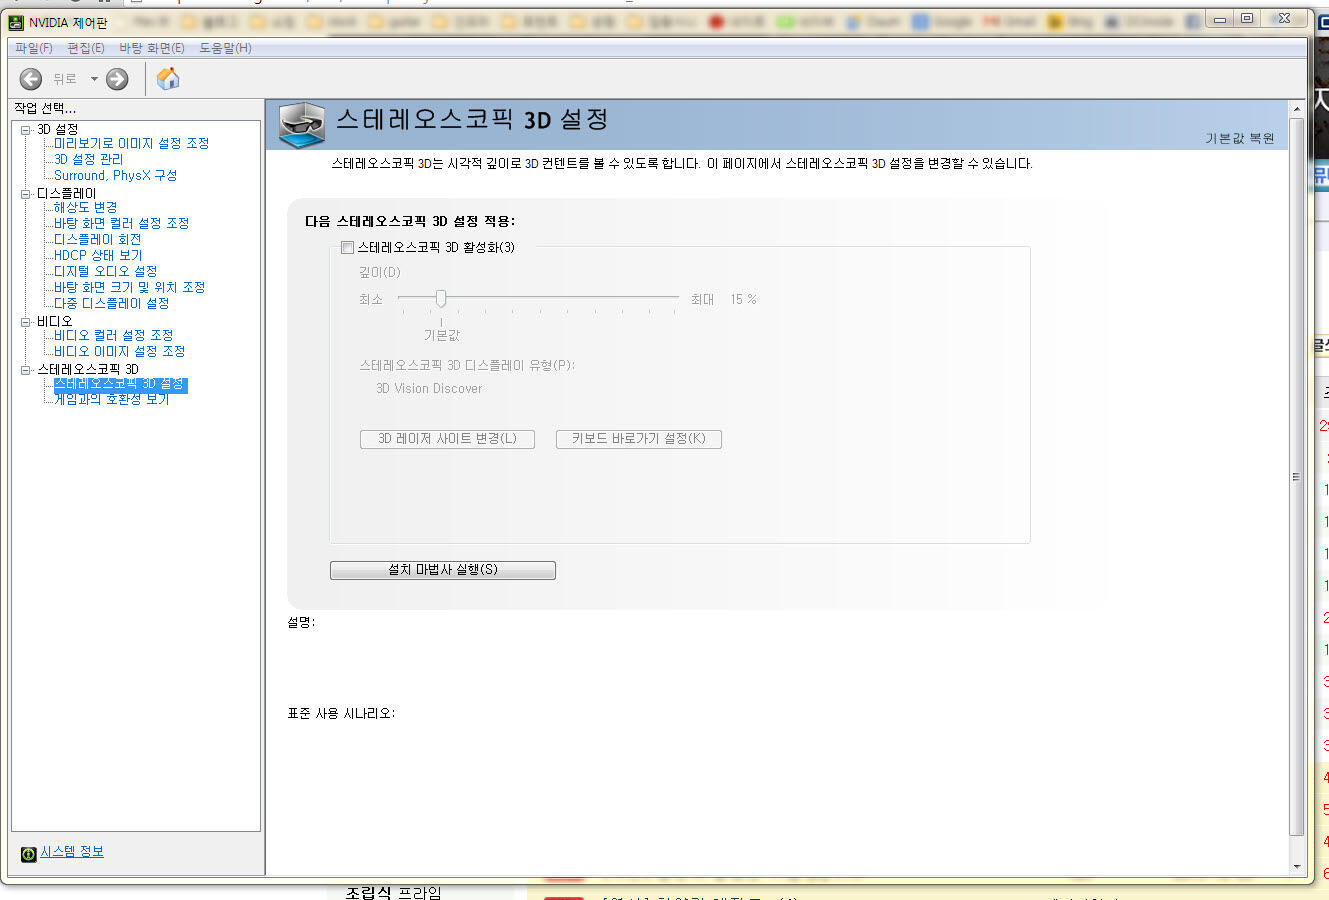Click the 작업 선택... heading
1329x900 pixels.
[x=45, y=108]
